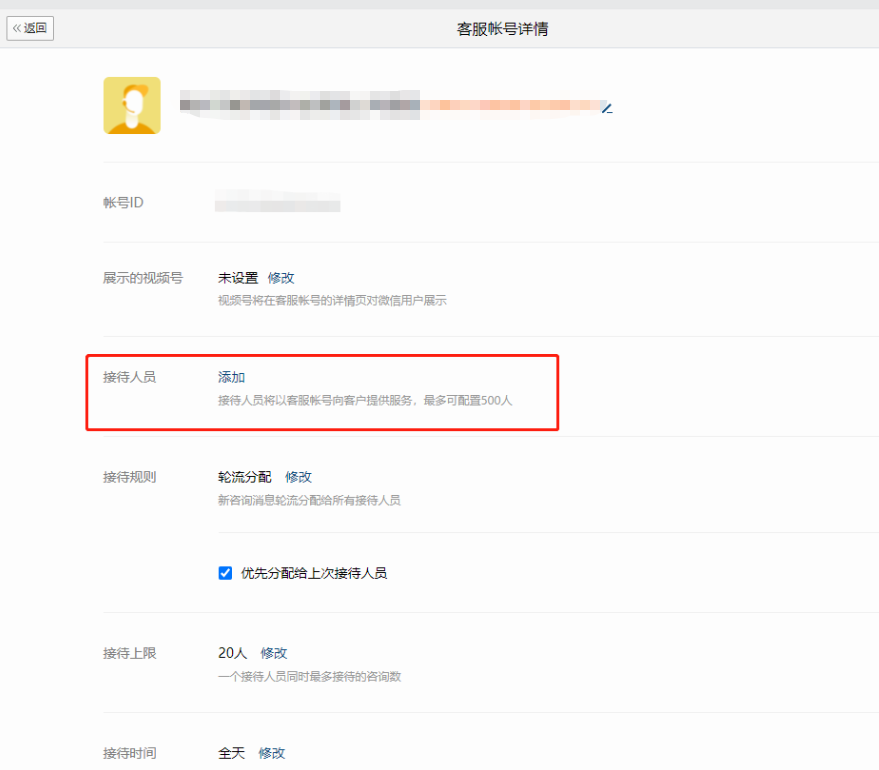
Task: Click the blurred account name text
Action: coord(390,104)
